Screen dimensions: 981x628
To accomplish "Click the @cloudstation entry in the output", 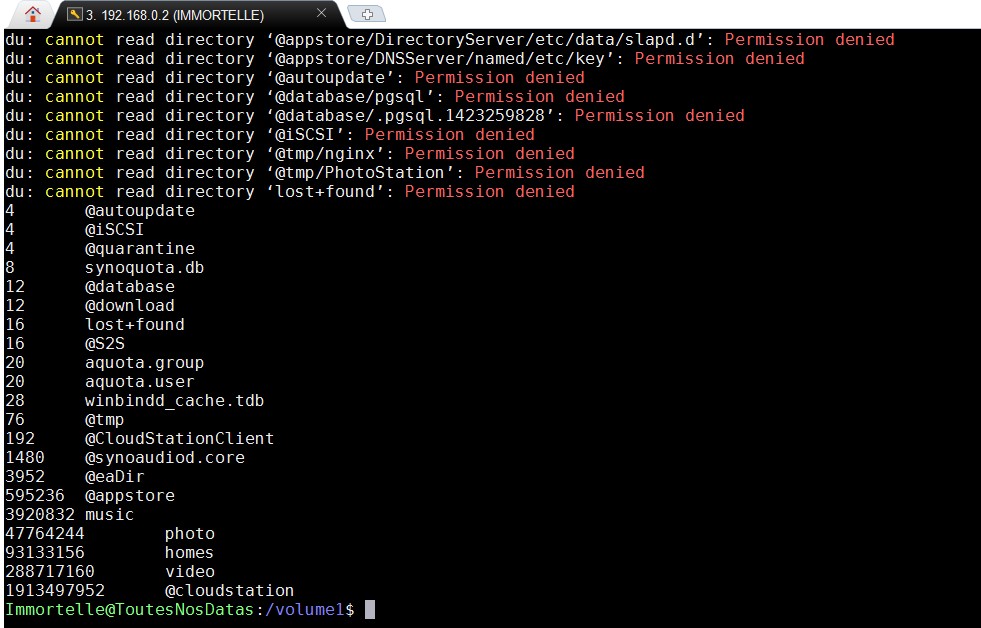I will pyautogui.click(x=229, y=590).
